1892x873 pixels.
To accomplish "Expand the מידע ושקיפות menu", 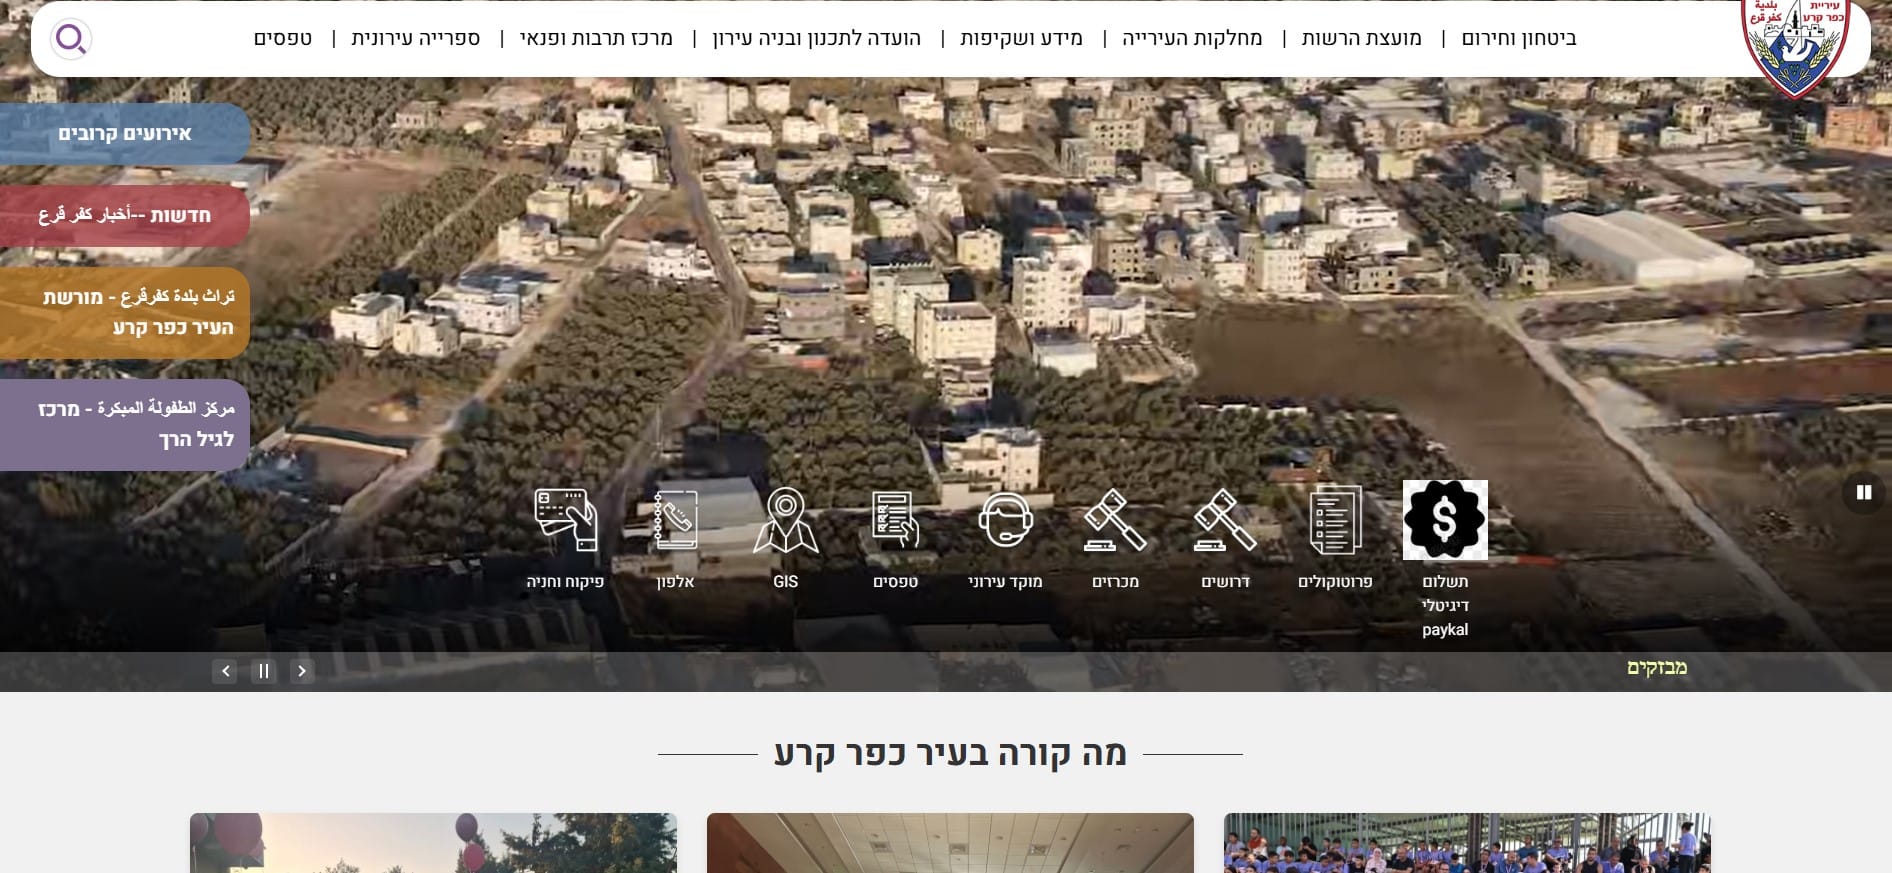I will [x=1021, y=39].
